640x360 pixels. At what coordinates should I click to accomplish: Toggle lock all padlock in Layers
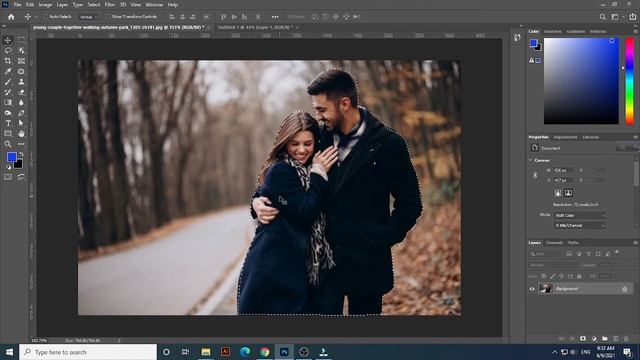point(579,276)
